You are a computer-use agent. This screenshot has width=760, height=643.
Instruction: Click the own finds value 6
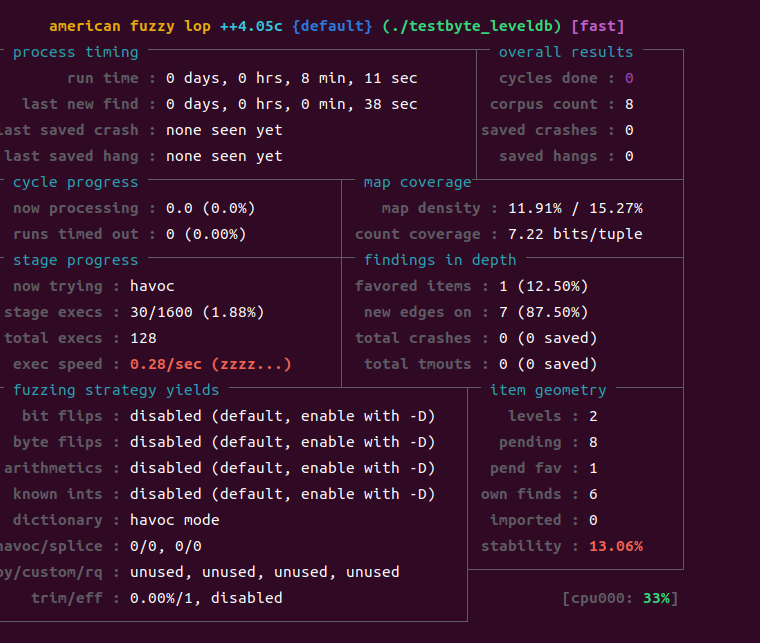593,494
